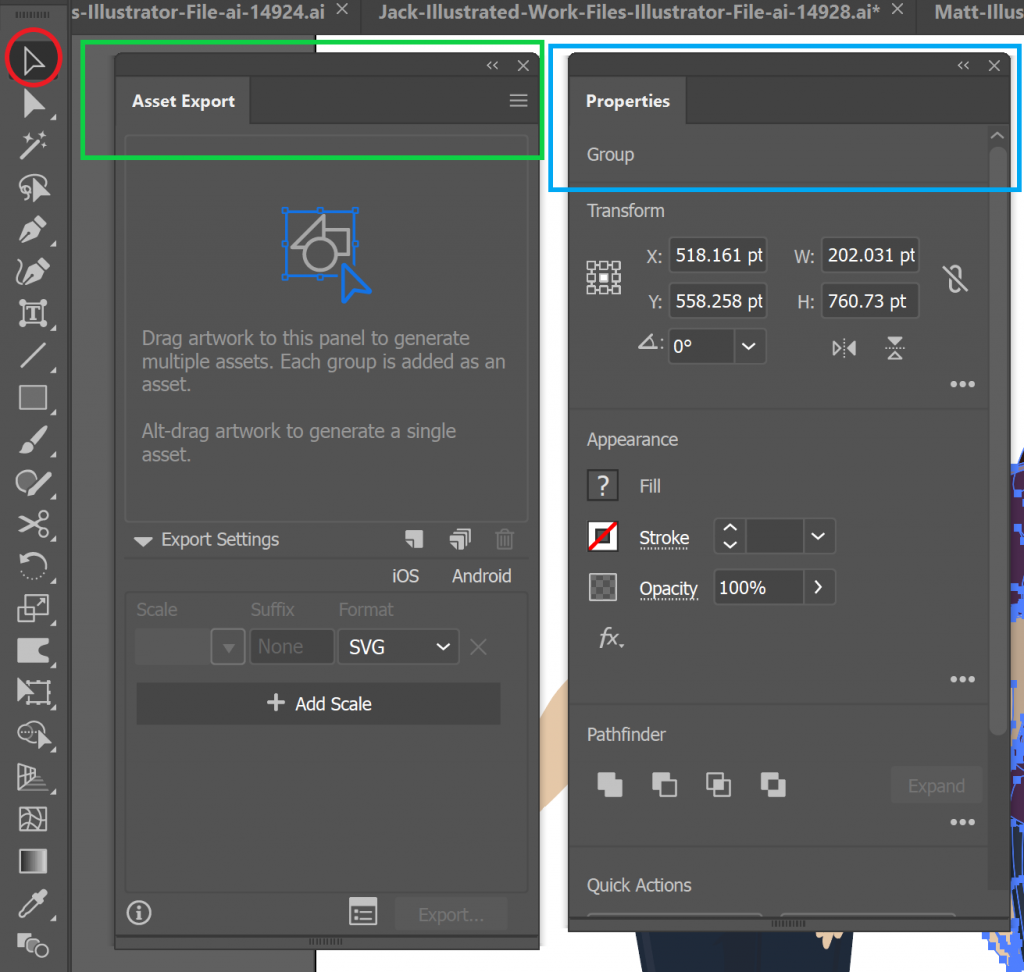This screenshot has height=972, width=1024.
Task: Select the Selection tool arrow
Action: [34, 62]
